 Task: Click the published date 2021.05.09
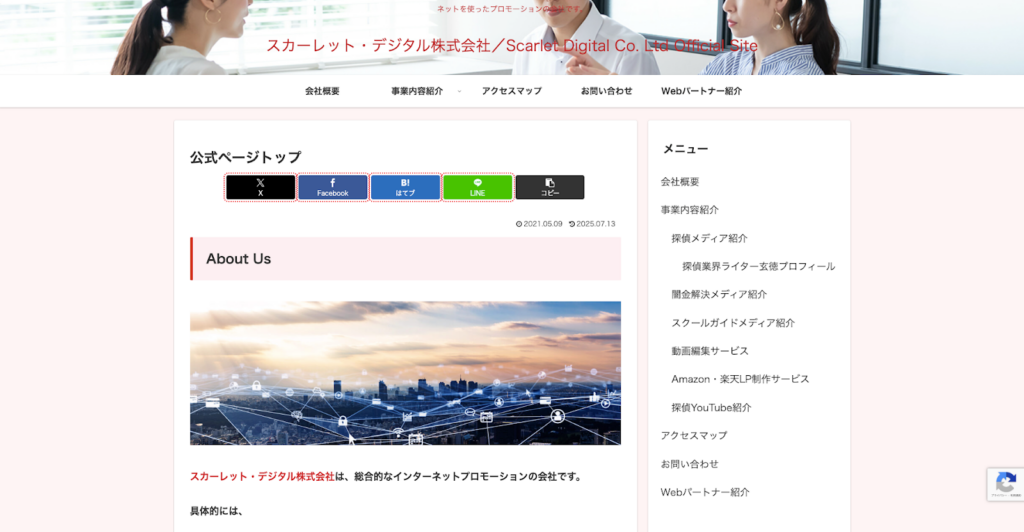click(539, 224)
